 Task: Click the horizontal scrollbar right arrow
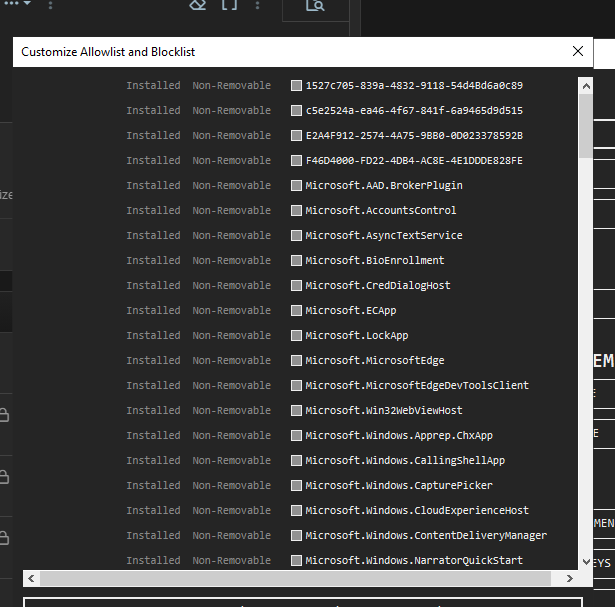(570, 578)
